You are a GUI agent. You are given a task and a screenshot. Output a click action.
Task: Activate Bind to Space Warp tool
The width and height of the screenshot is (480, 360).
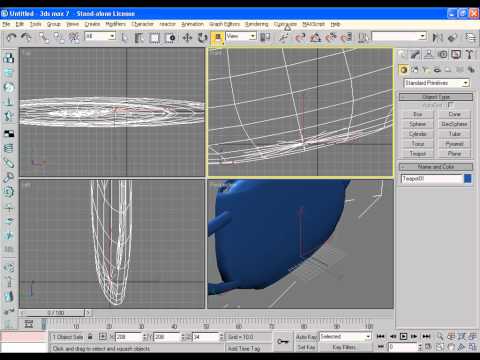(74, 37)
